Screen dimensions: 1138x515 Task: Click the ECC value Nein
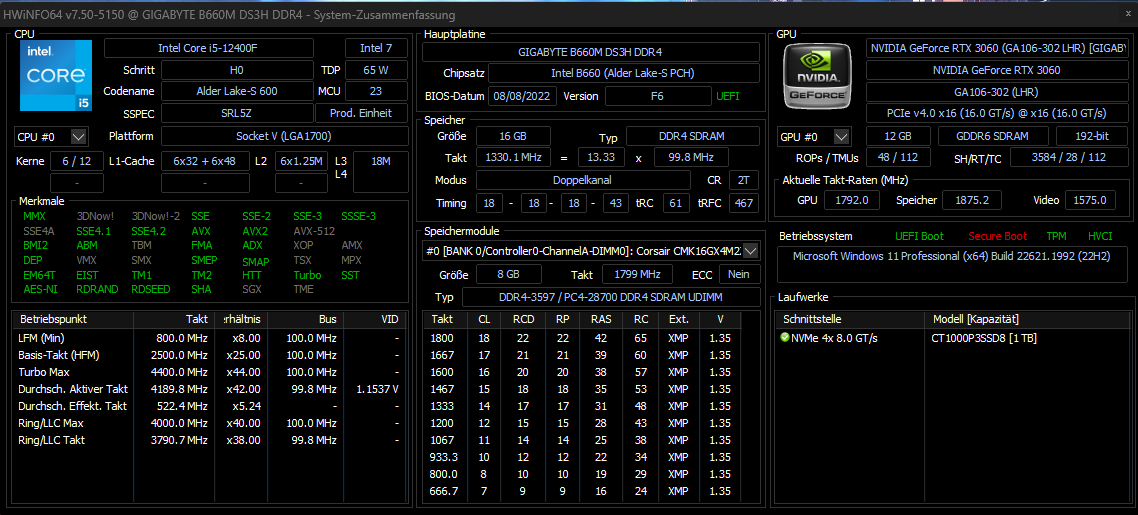click(x=739, y=274)
